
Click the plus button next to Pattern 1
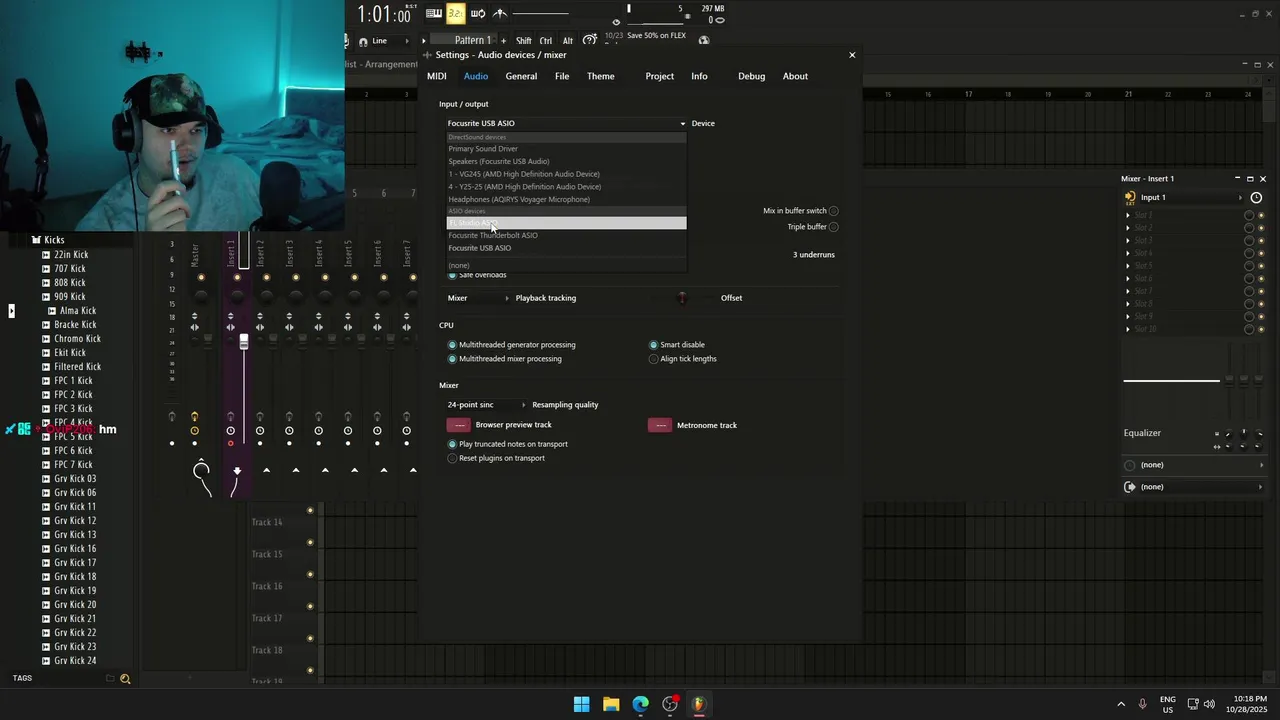coord(503,41)
